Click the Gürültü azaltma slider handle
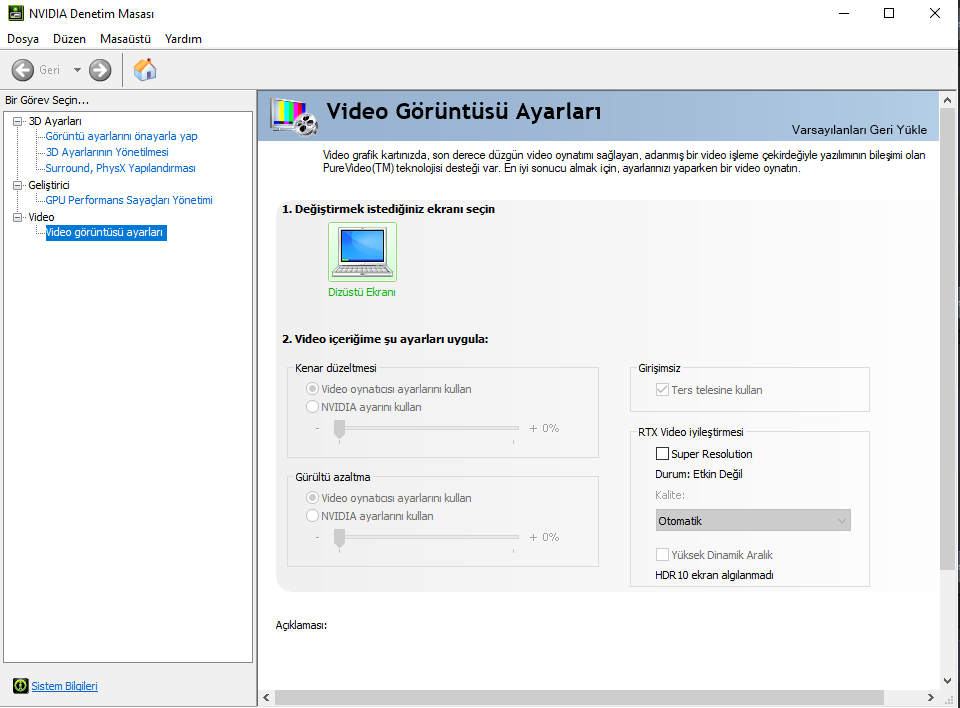The width and height of the screenshot is (960, 708). tap(339, 539)
